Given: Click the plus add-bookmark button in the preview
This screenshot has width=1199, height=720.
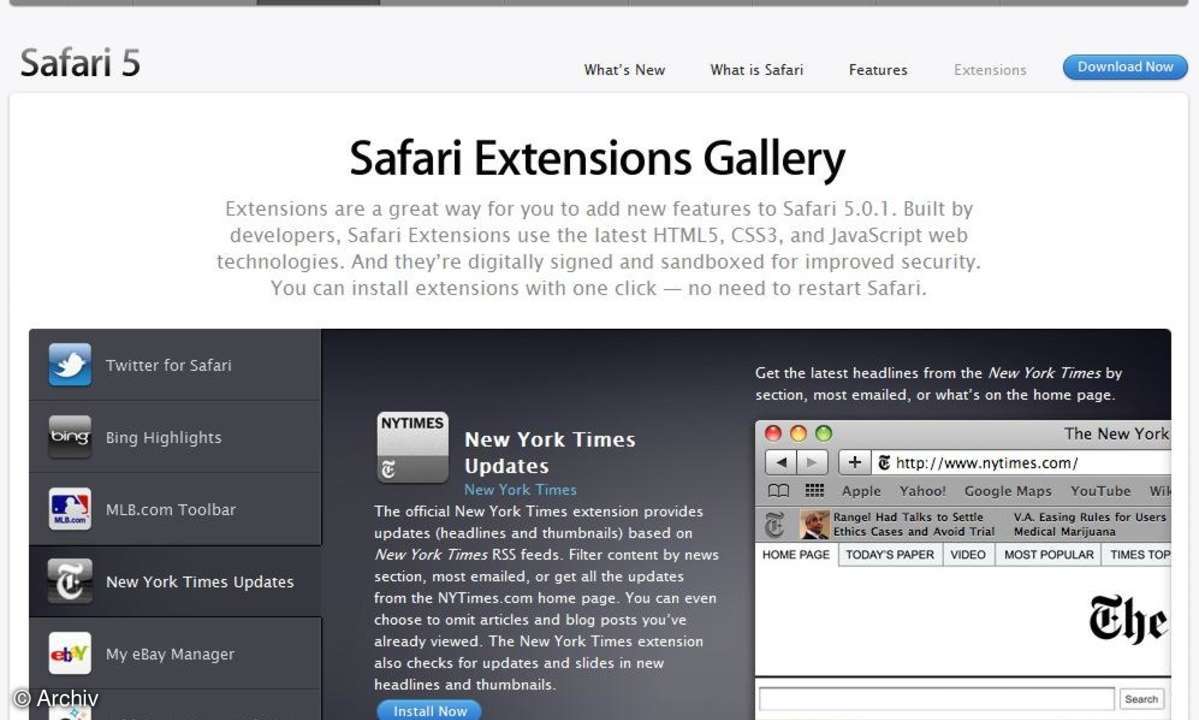Looking at the screenshot, I should point(855,462).
